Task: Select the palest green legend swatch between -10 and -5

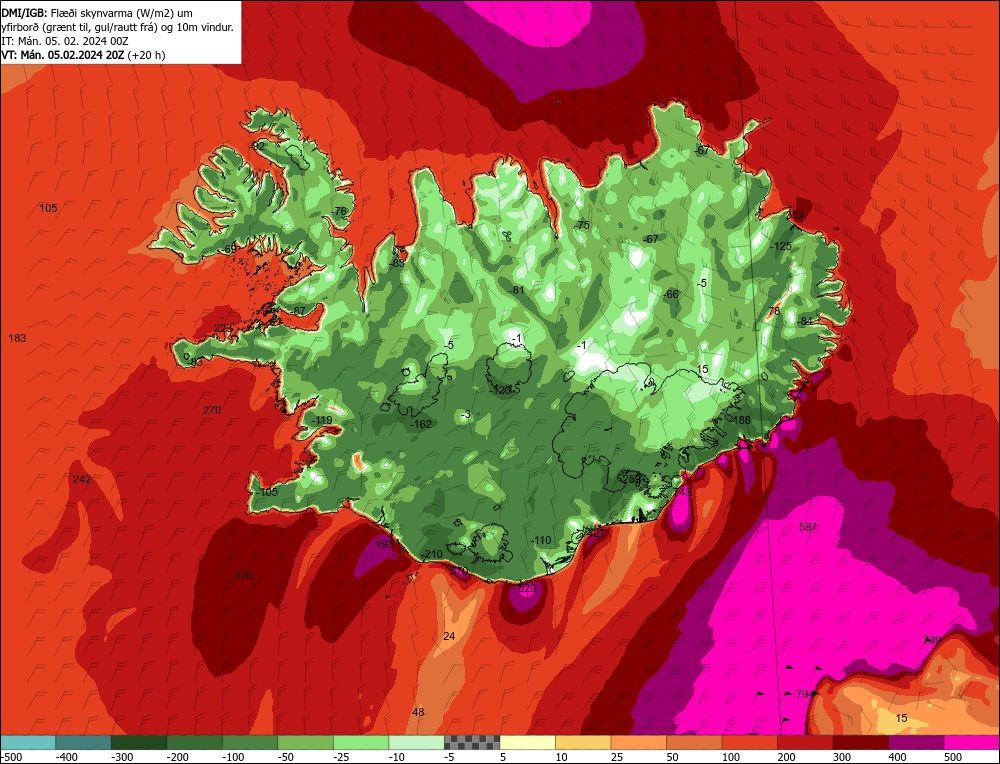Action: (416, 742)
